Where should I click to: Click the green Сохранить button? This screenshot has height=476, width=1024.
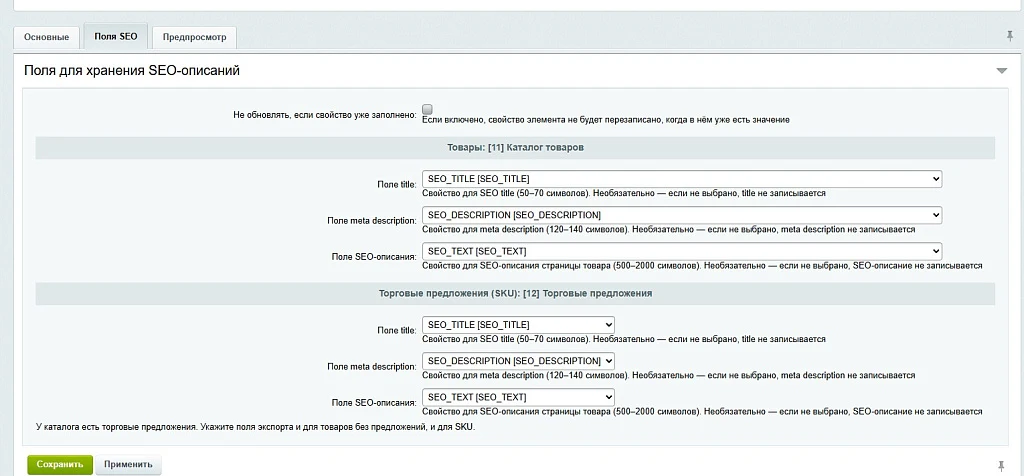click(x=60, y=465)
